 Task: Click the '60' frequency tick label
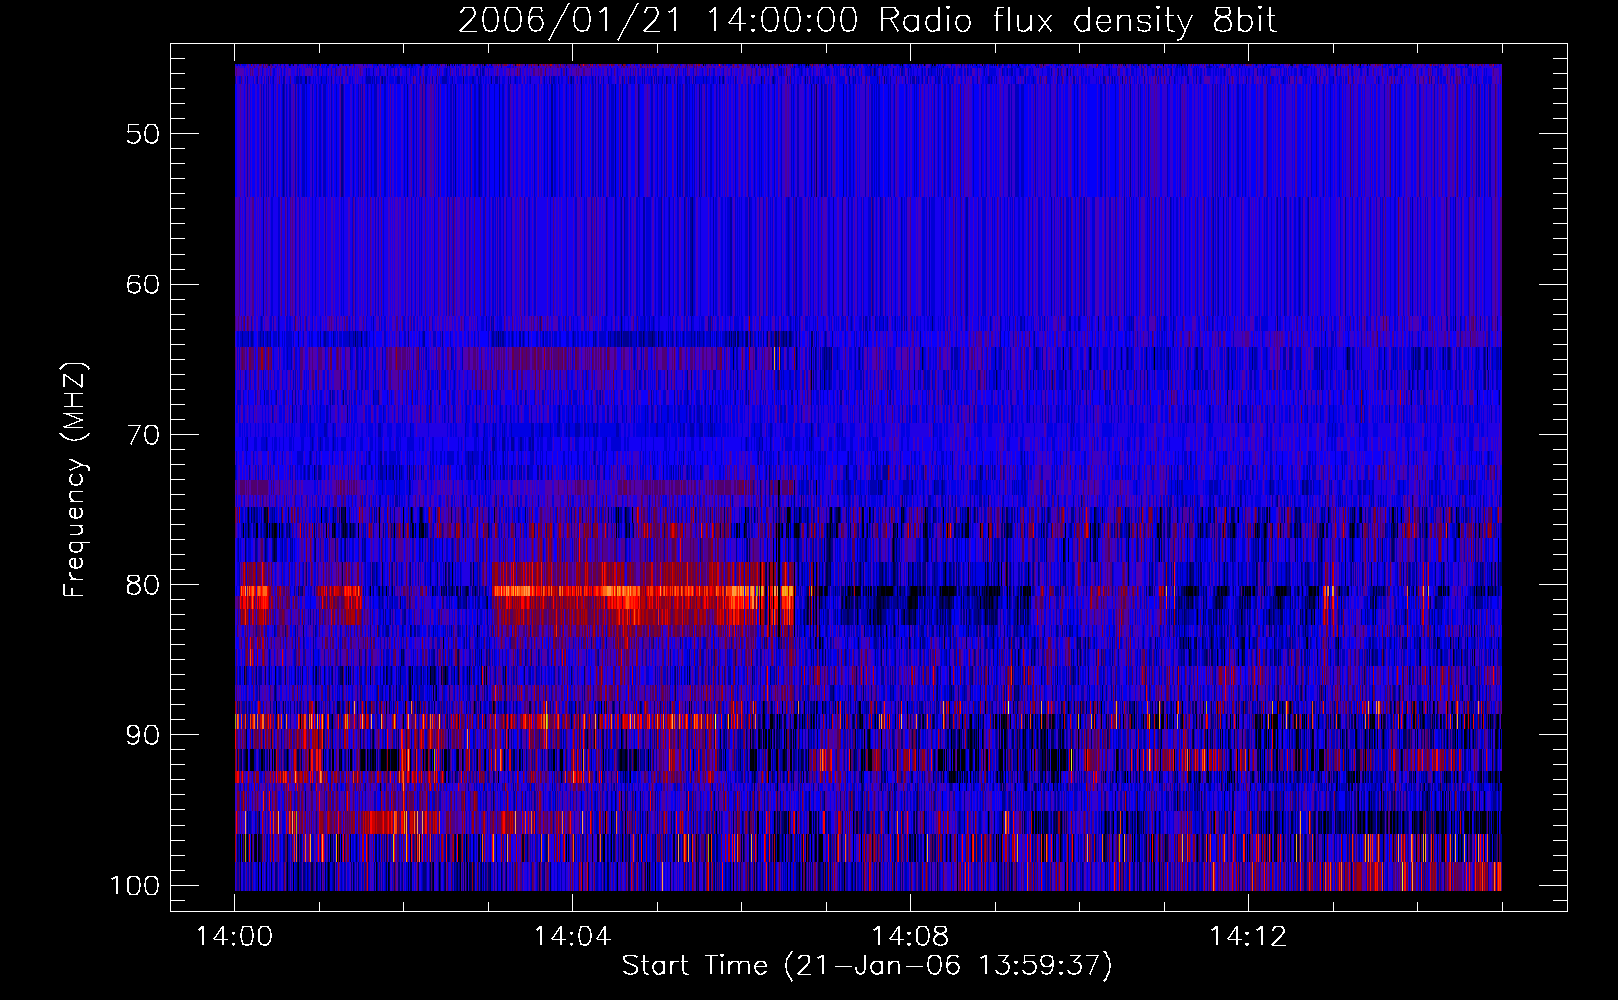point(143,284)
